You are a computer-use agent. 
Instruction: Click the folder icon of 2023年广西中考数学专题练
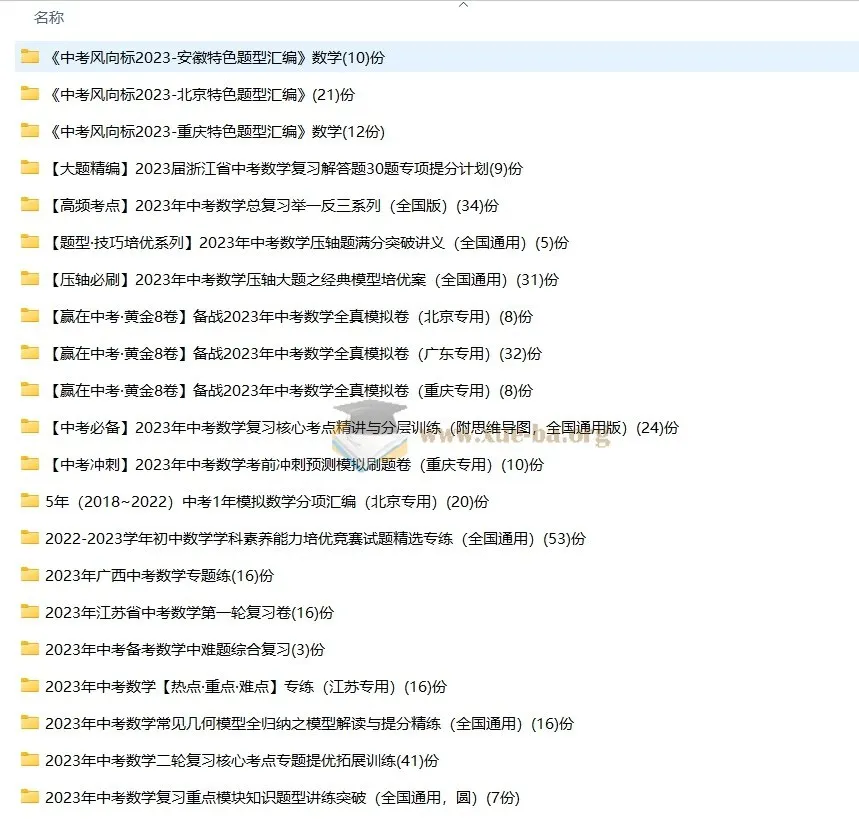point(28,575)
